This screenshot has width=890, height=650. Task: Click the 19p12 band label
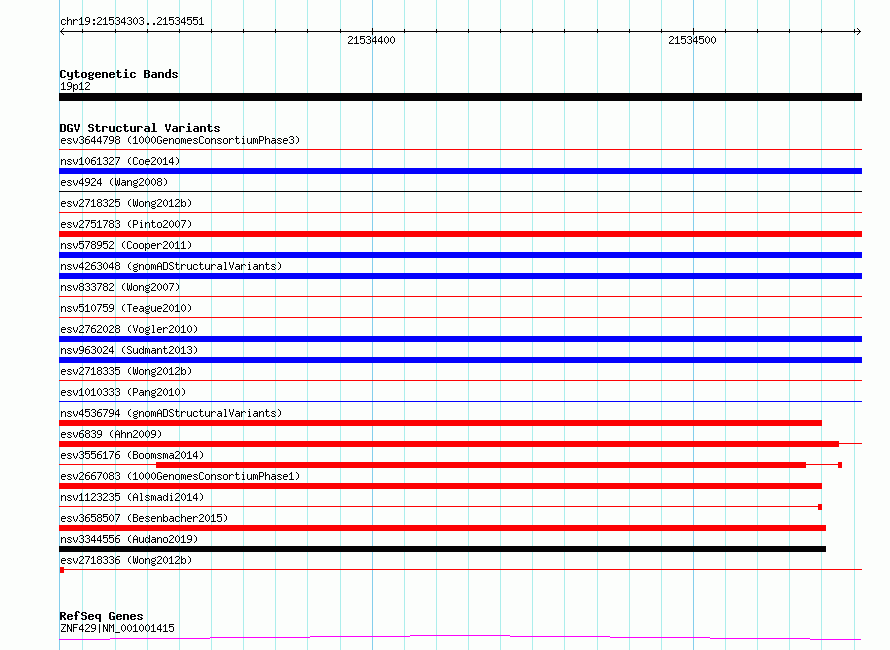(75, 86)
